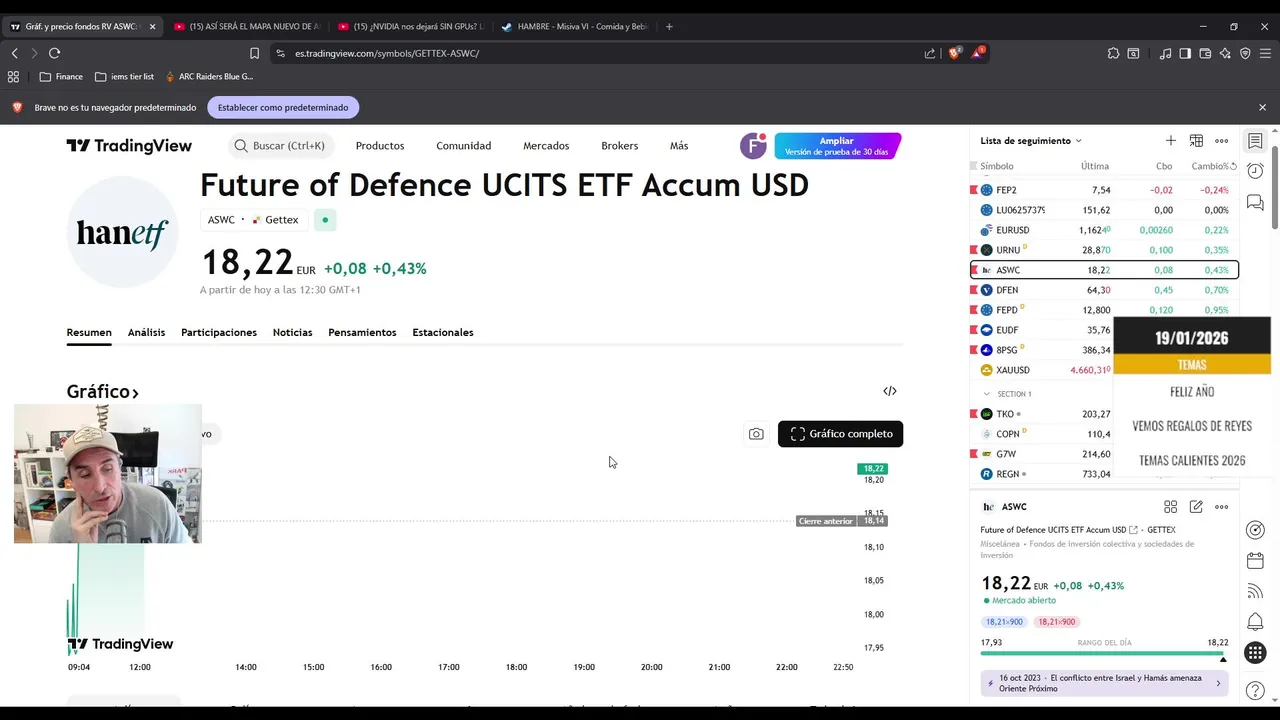Click the TradingView logo link
This screenshot has width=1280, height=720.
[x=129, y=146]
